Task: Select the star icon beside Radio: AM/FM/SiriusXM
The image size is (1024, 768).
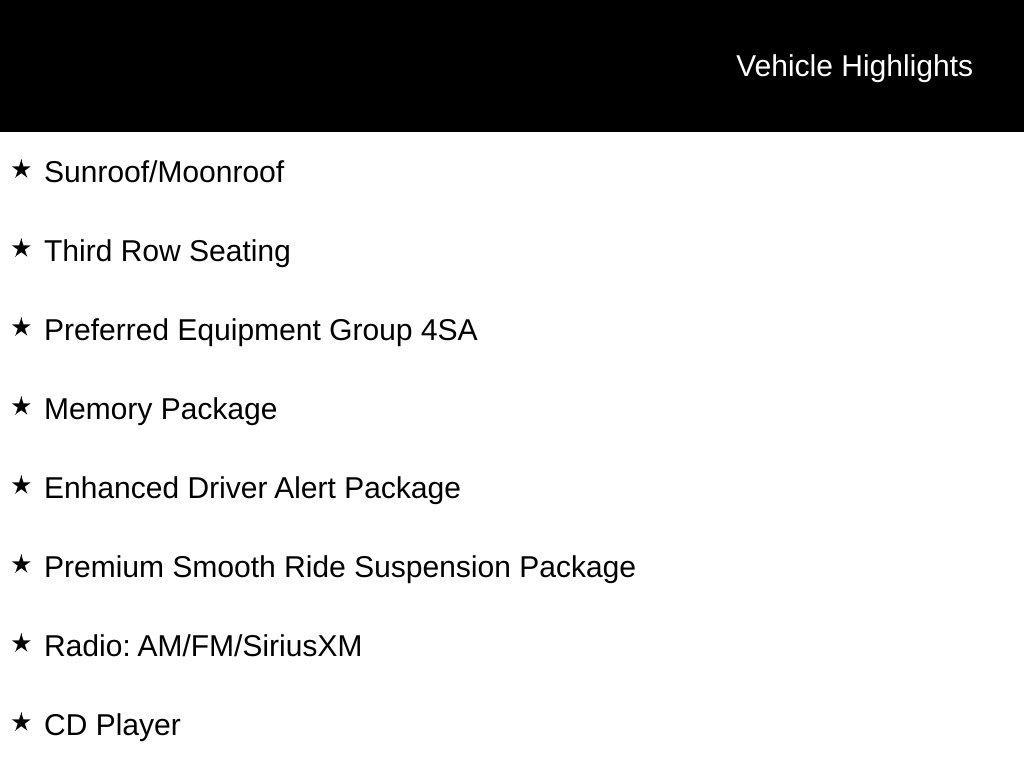Action: click(x=21, y=643)
